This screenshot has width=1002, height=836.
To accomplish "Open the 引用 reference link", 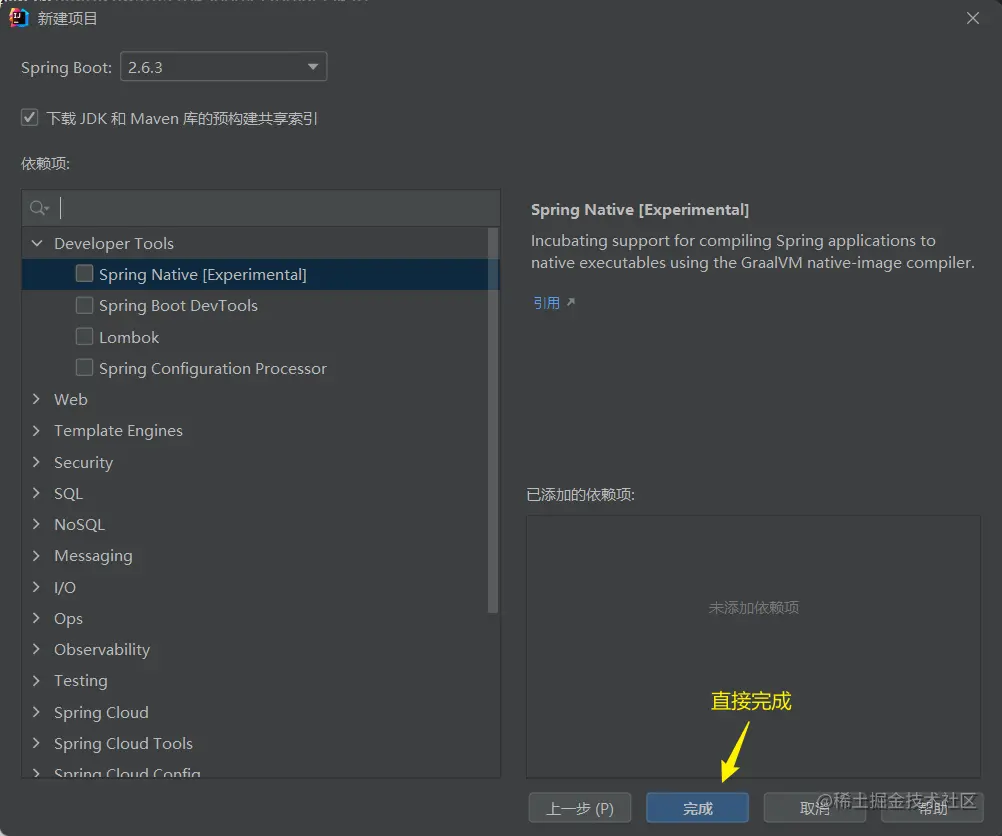I will (x=546, y=302).
